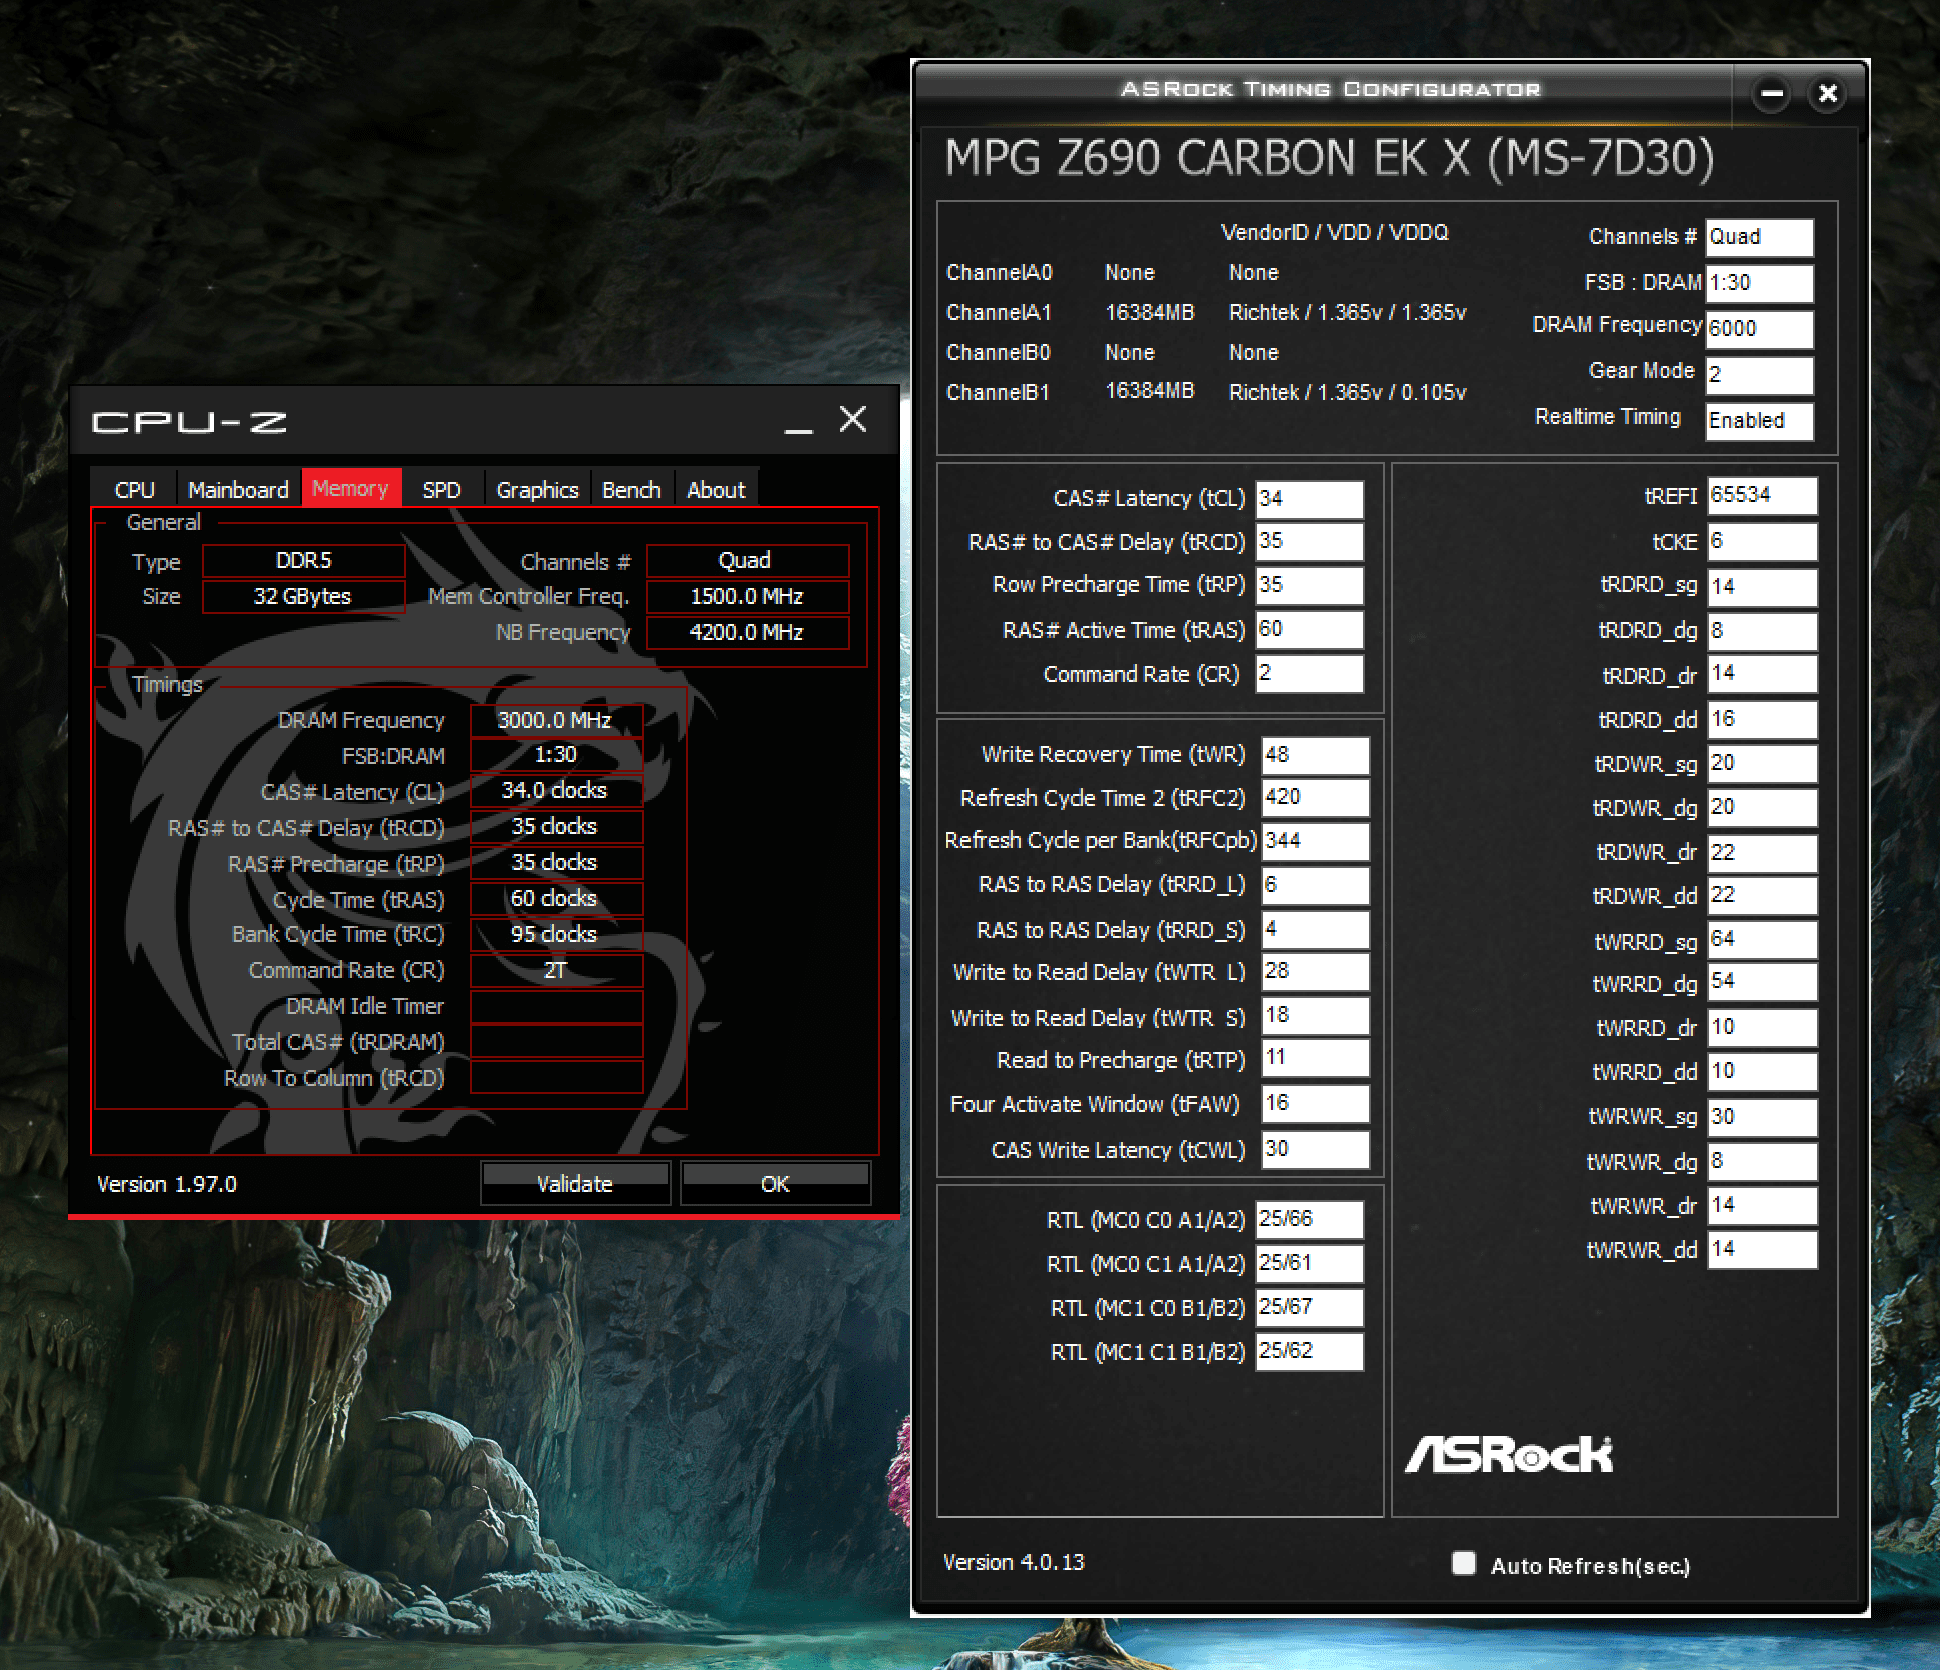Click the tWRWR_dg field
The width and height of the screenshot is (1940, 1670).
coord(1762,1162)
